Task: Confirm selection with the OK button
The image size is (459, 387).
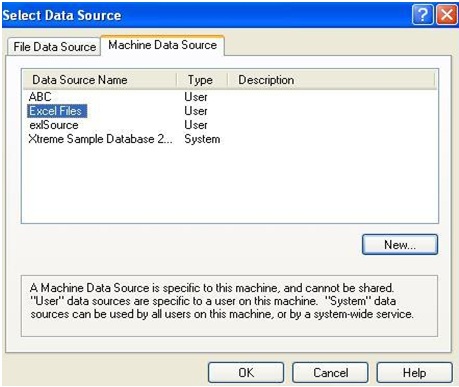Action: pyautogui.click(x=246, y=373)
